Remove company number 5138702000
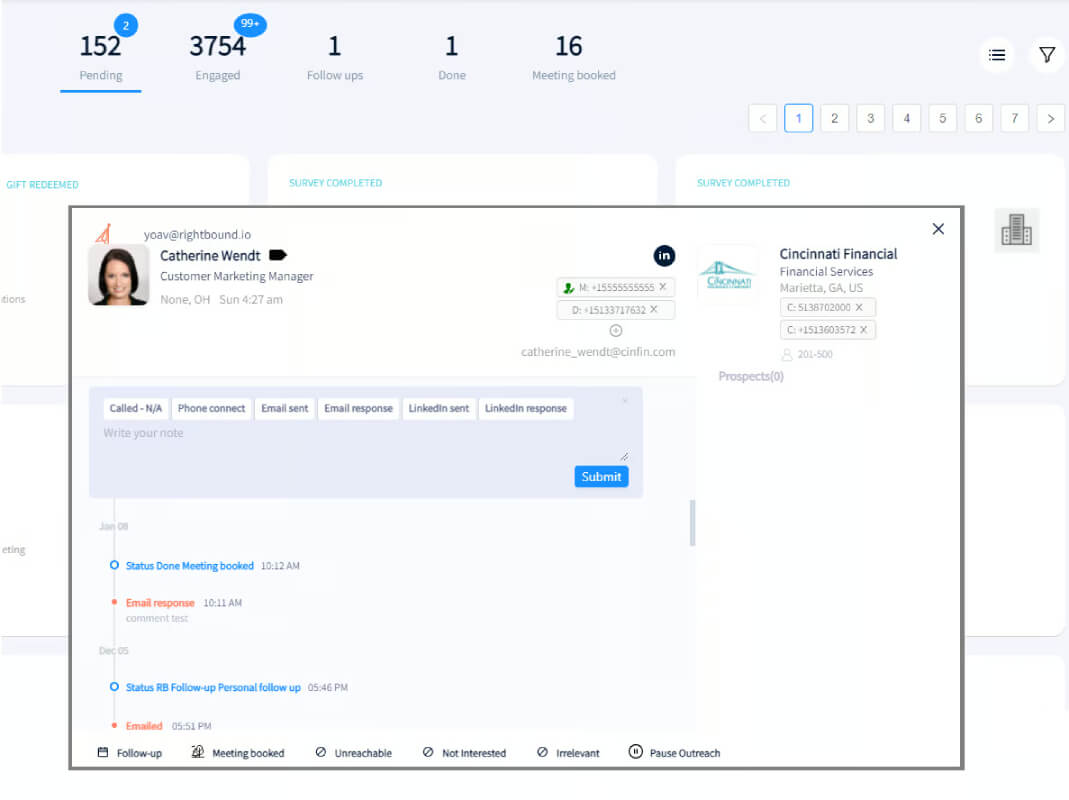Screen dimensions: 1069x800 859,308
